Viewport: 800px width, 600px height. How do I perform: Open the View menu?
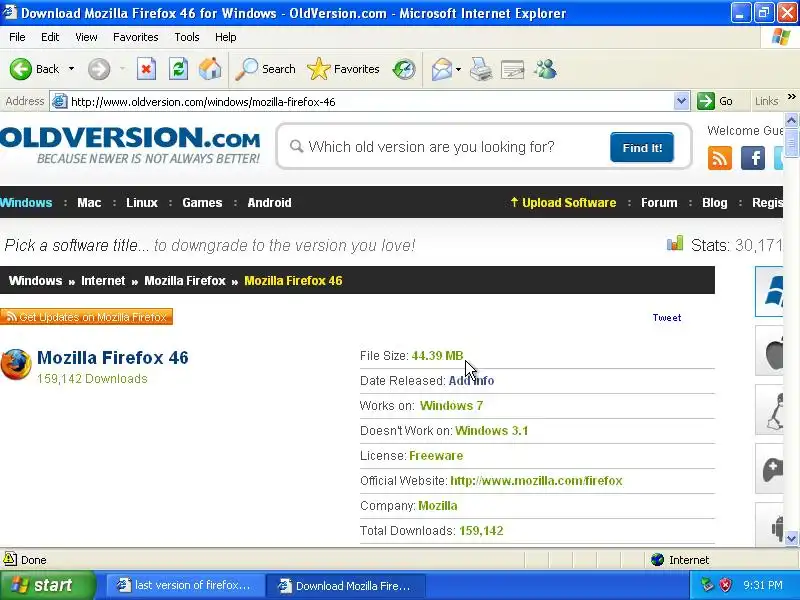coord(86,37)
